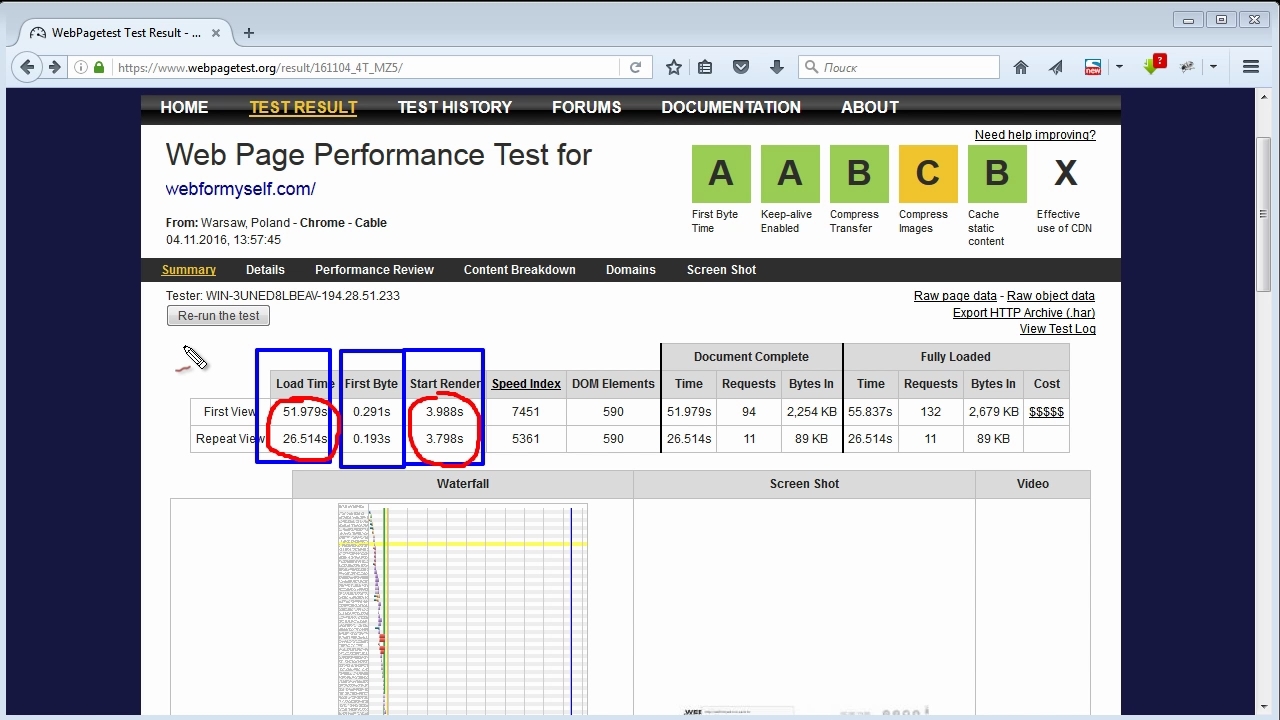This screenshot has height=720, width=1280.
Task: Click the Поиск search field
Action: 899,67
